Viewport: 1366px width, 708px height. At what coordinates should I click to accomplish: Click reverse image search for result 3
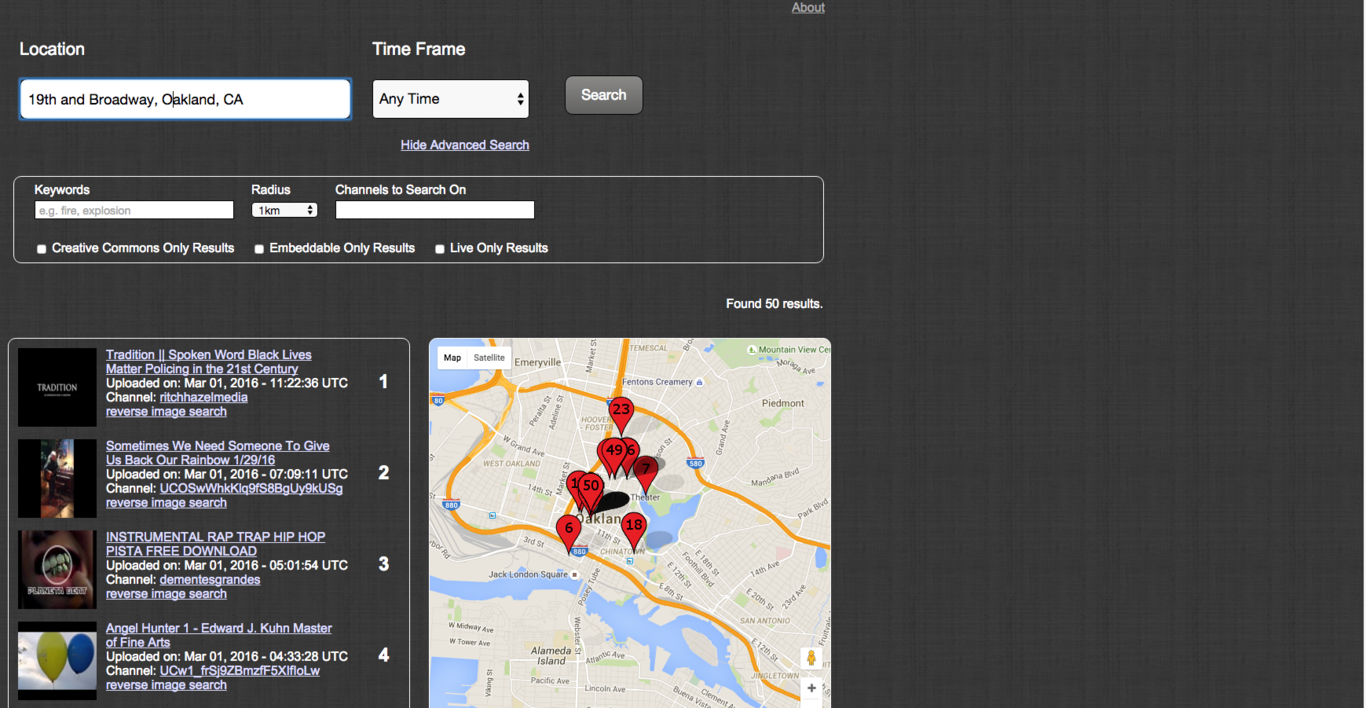[166, 593]
